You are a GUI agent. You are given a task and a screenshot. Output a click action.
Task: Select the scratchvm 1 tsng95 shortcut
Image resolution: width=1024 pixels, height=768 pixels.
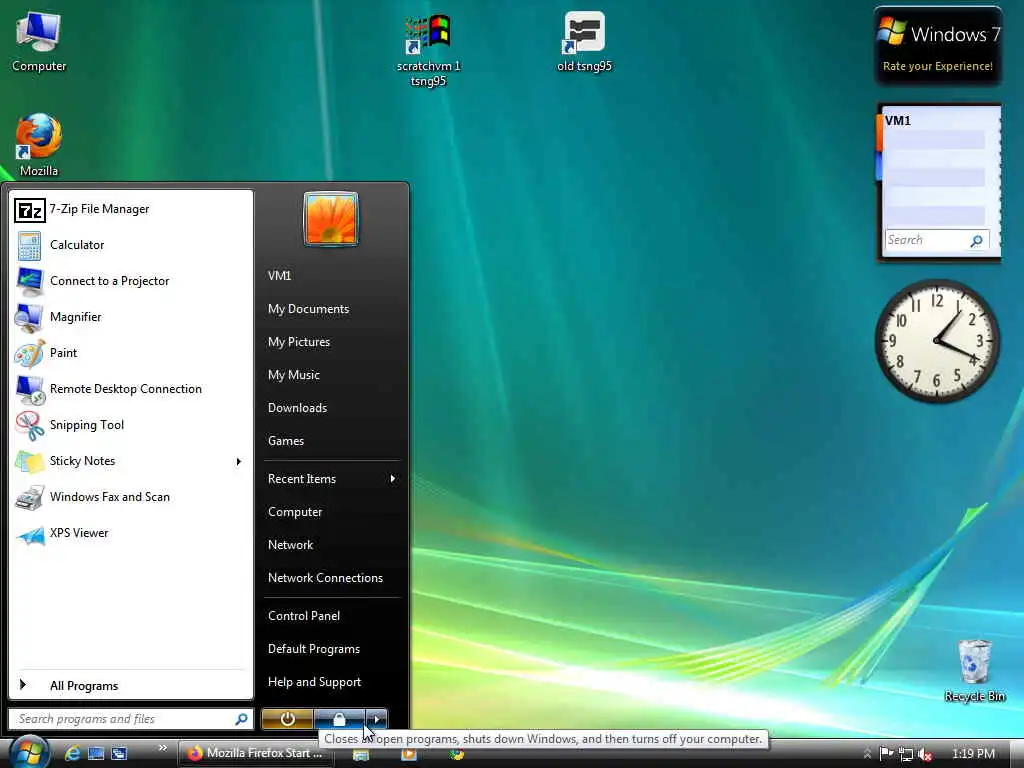[428, 50]
